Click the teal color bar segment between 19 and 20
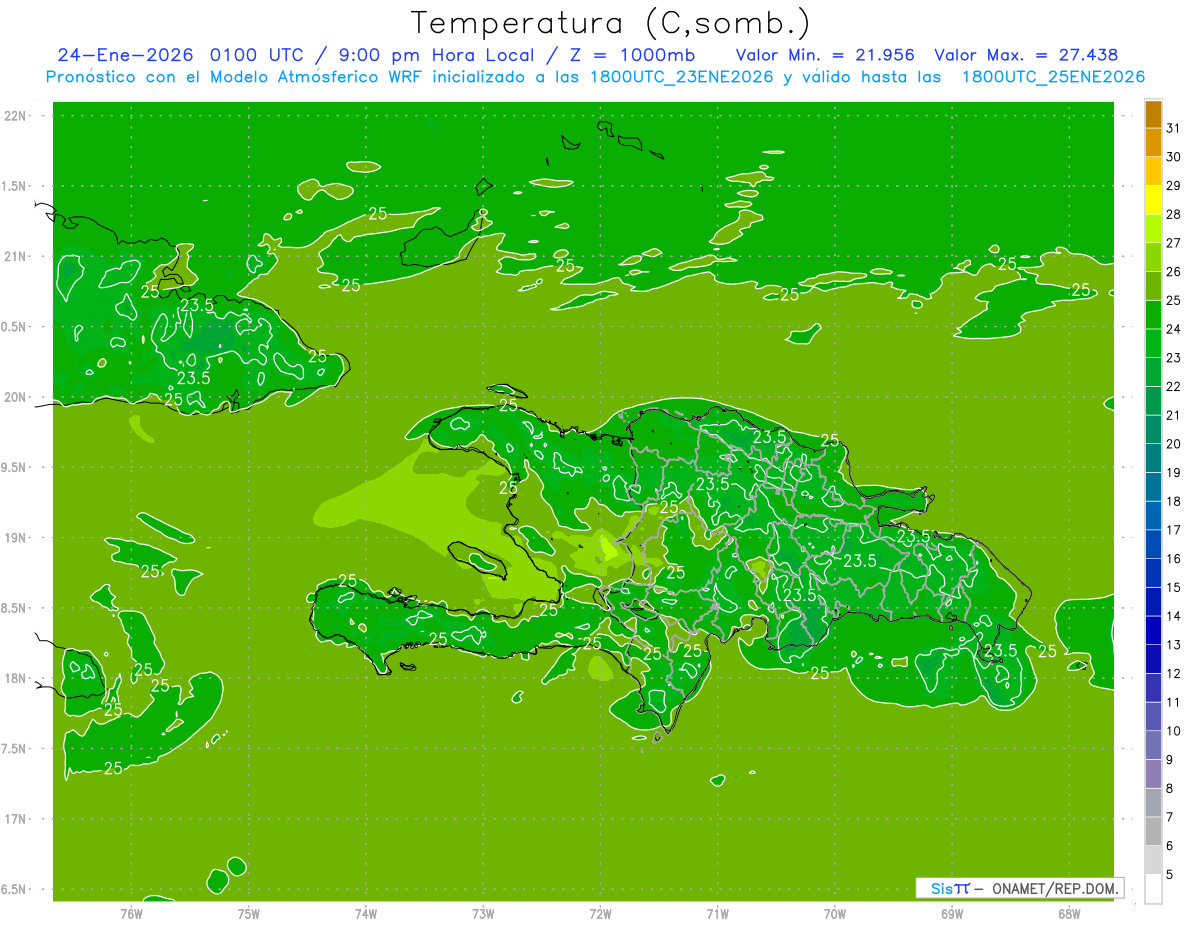 point(1153,458)
